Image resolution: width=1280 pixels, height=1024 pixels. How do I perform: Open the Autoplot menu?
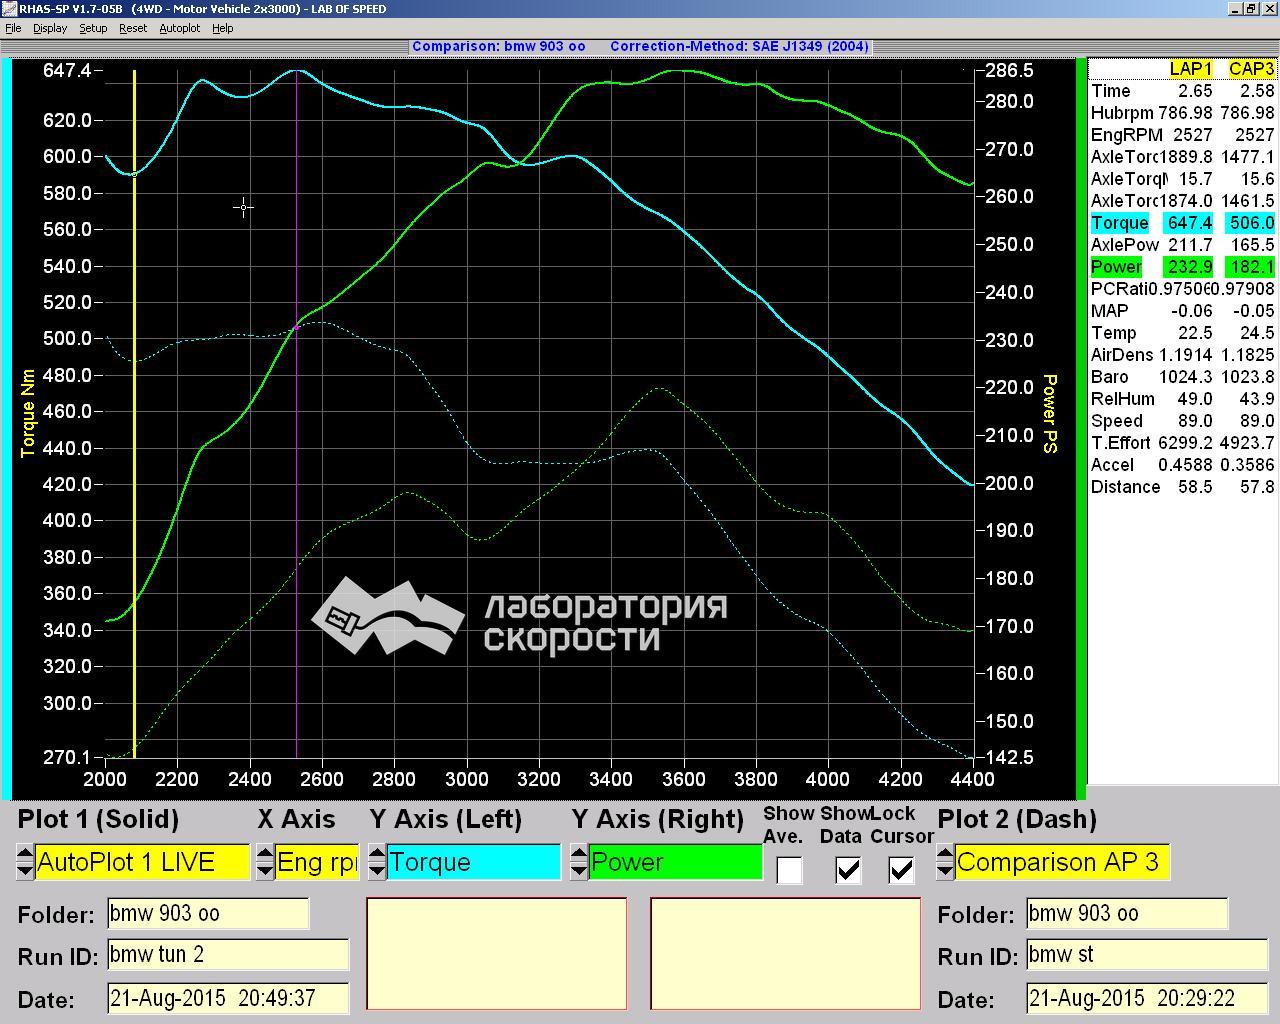pos(180,28)
